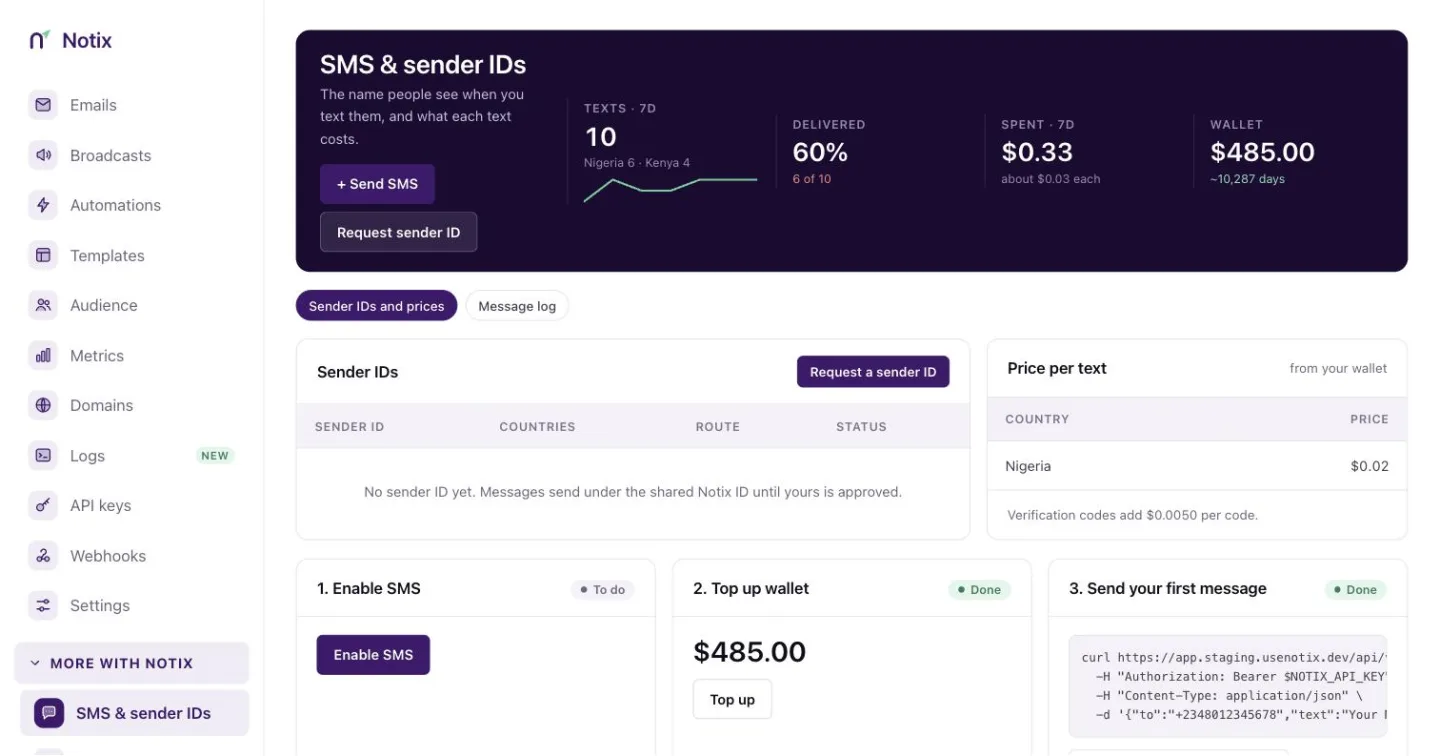Click the Route column header

[718, 427]
